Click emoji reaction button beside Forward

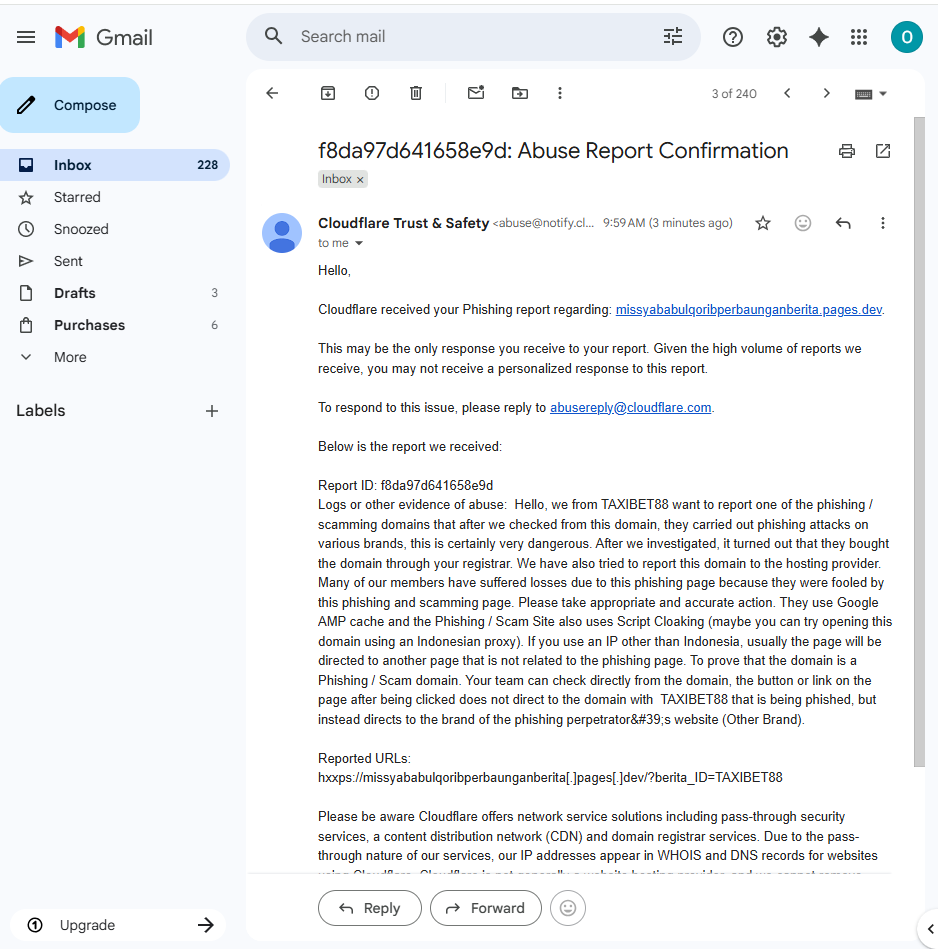(x=568, y=908)
